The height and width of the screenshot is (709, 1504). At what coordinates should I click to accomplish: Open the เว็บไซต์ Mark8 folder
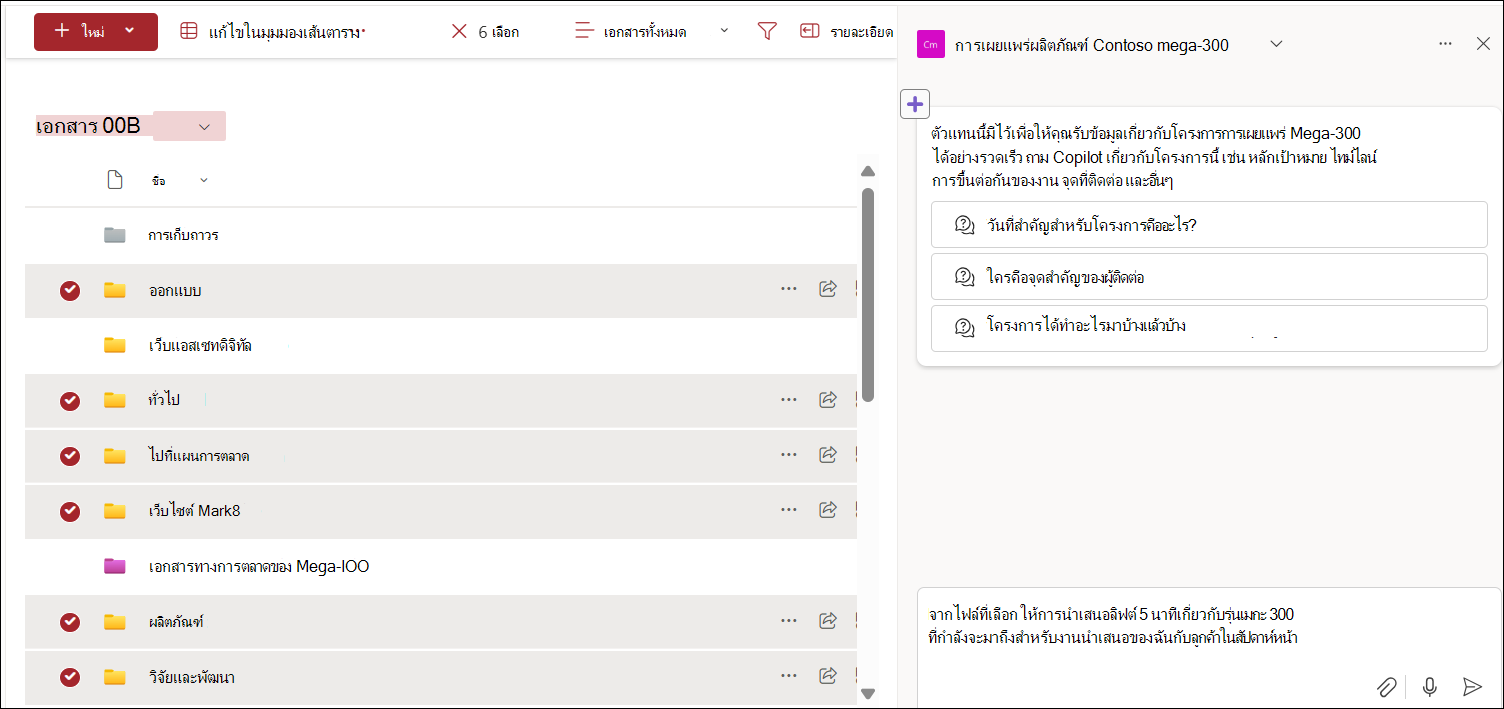point(194,511)
